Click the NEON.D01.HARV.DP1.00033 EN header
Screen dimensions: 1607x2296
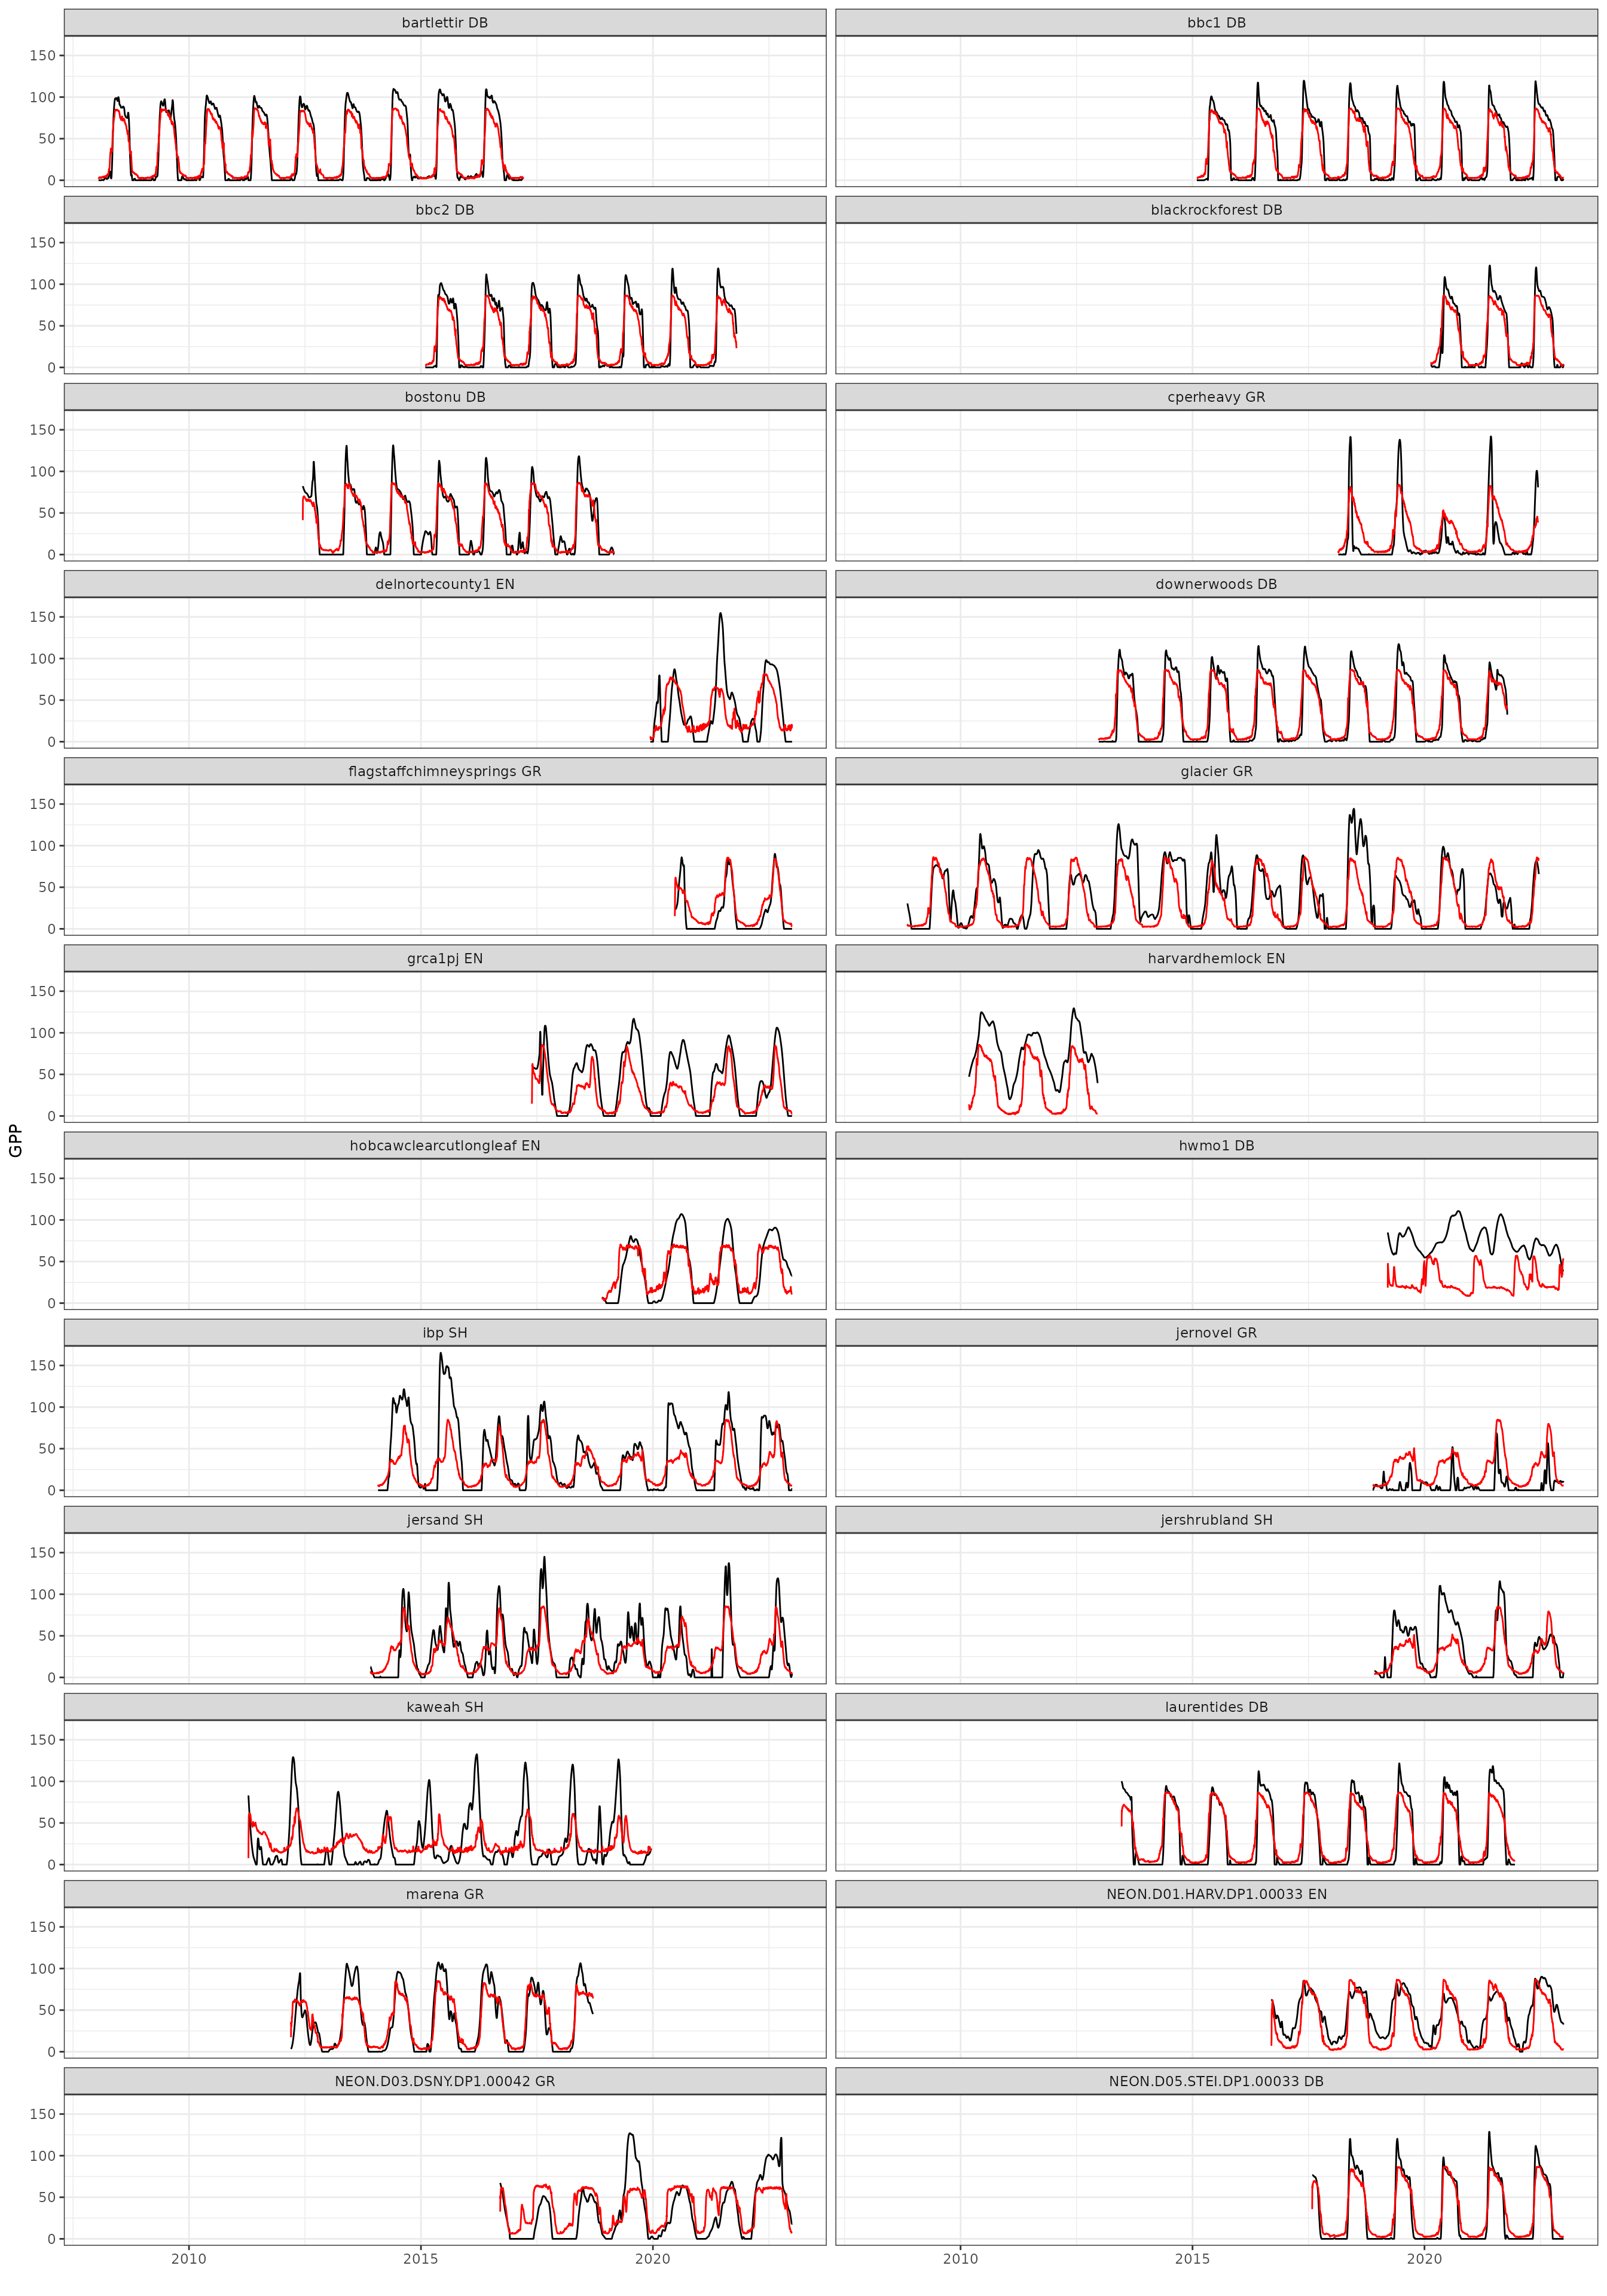pos(1215,1894)
